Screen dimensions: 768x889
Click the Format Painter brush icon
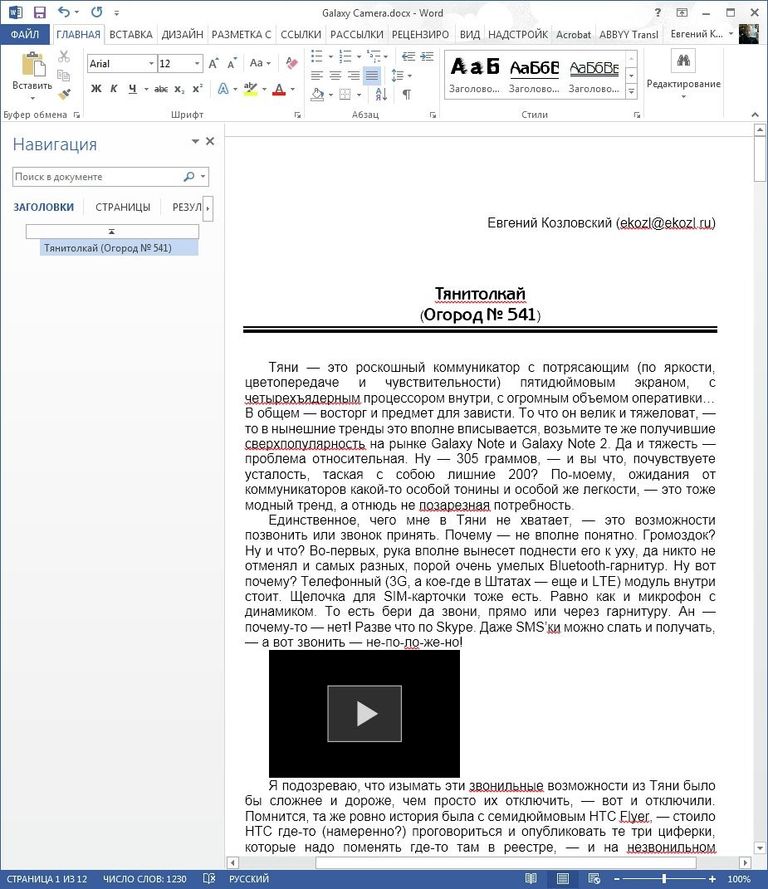(63, 94)
